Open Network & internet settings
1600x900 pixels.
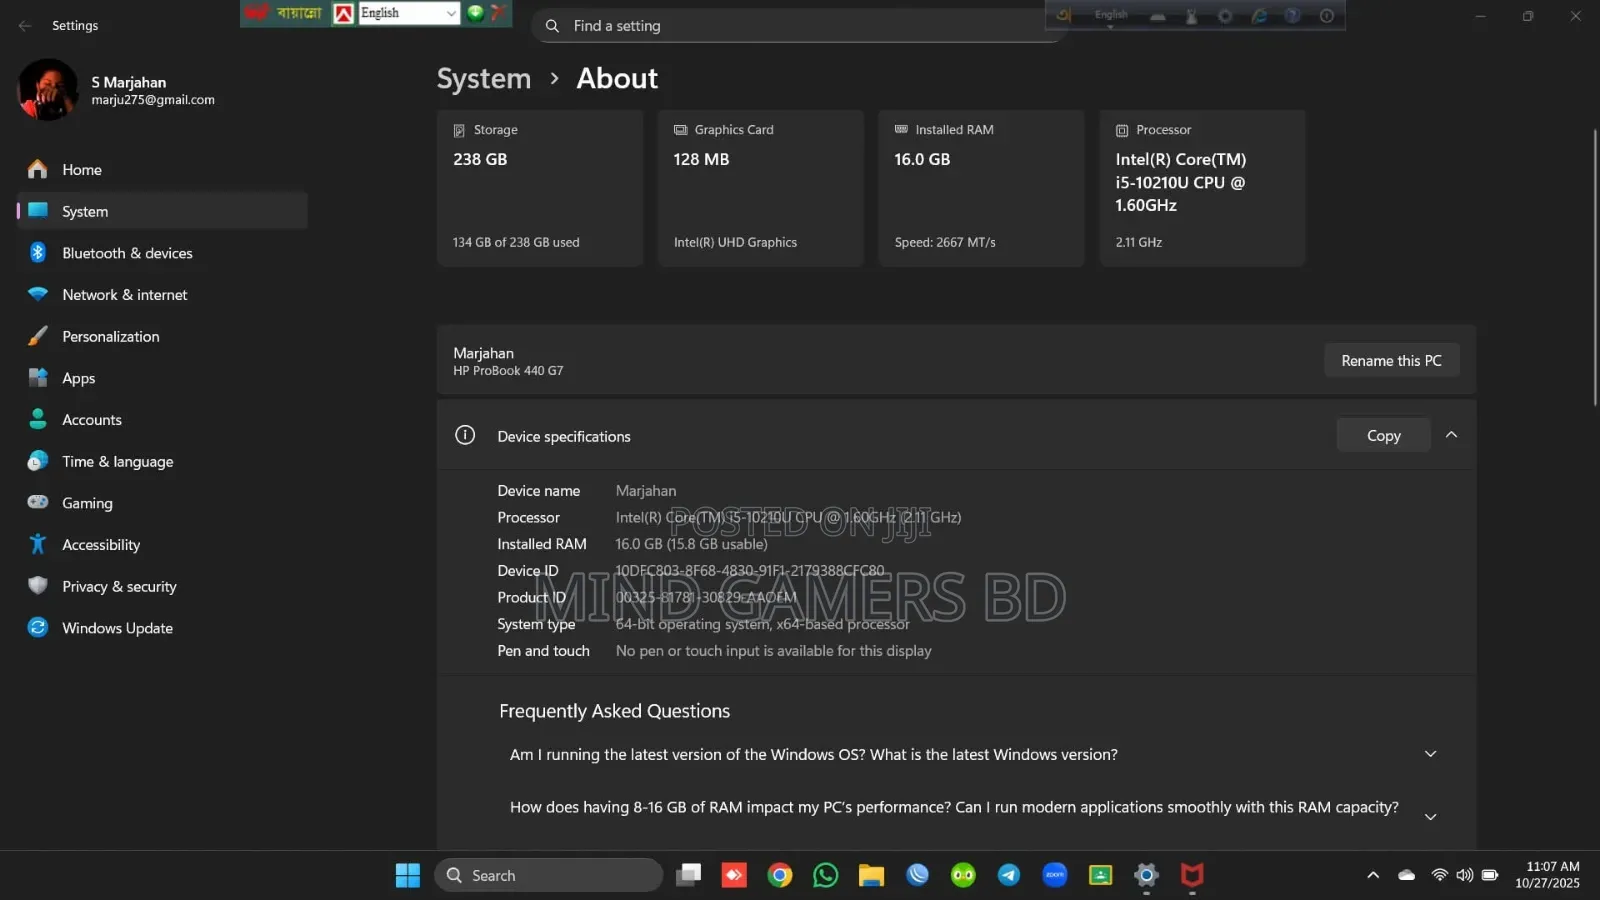coord(124,295)
